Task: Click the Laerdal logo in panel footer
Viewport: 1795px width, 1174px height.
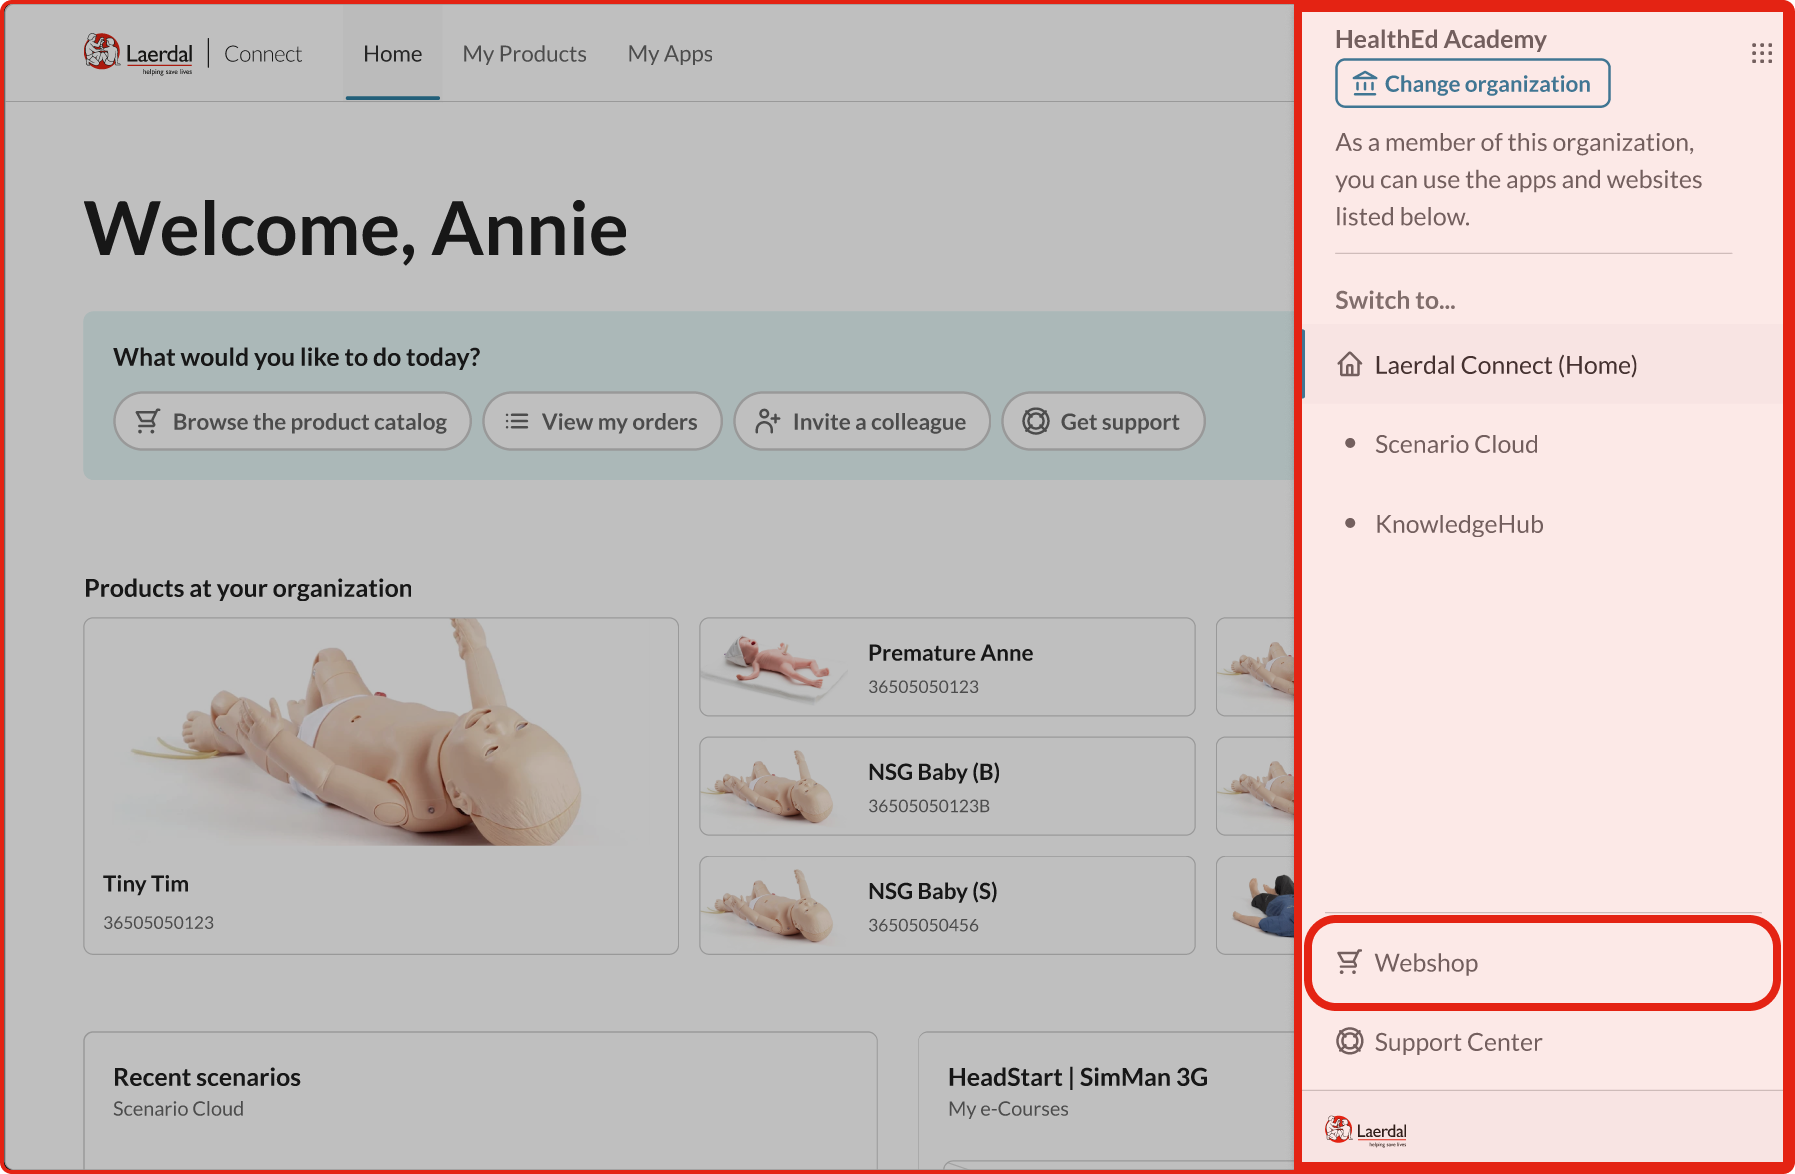Action: [1366, 1131]
